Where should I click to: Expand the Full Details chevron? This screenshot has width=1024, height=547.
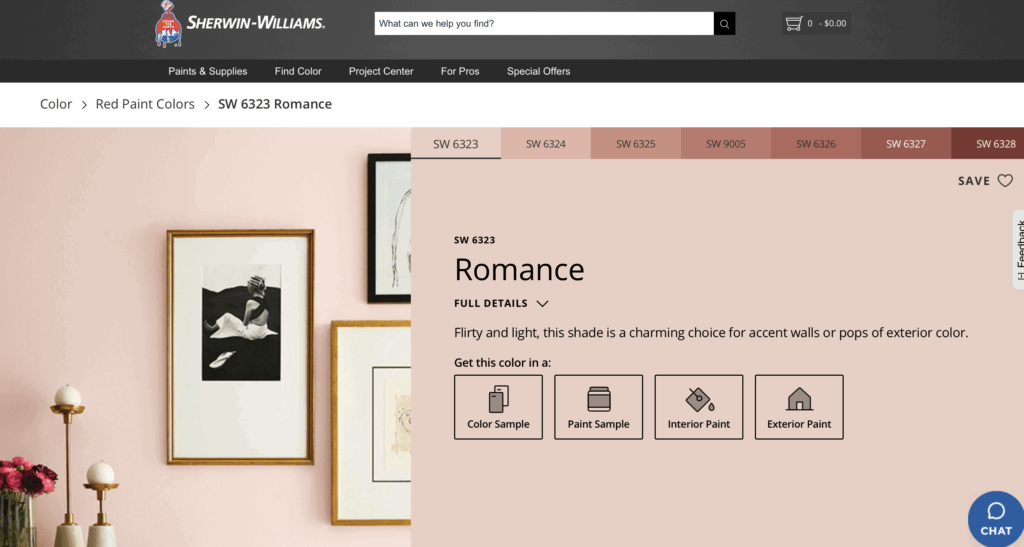[542, 304]
